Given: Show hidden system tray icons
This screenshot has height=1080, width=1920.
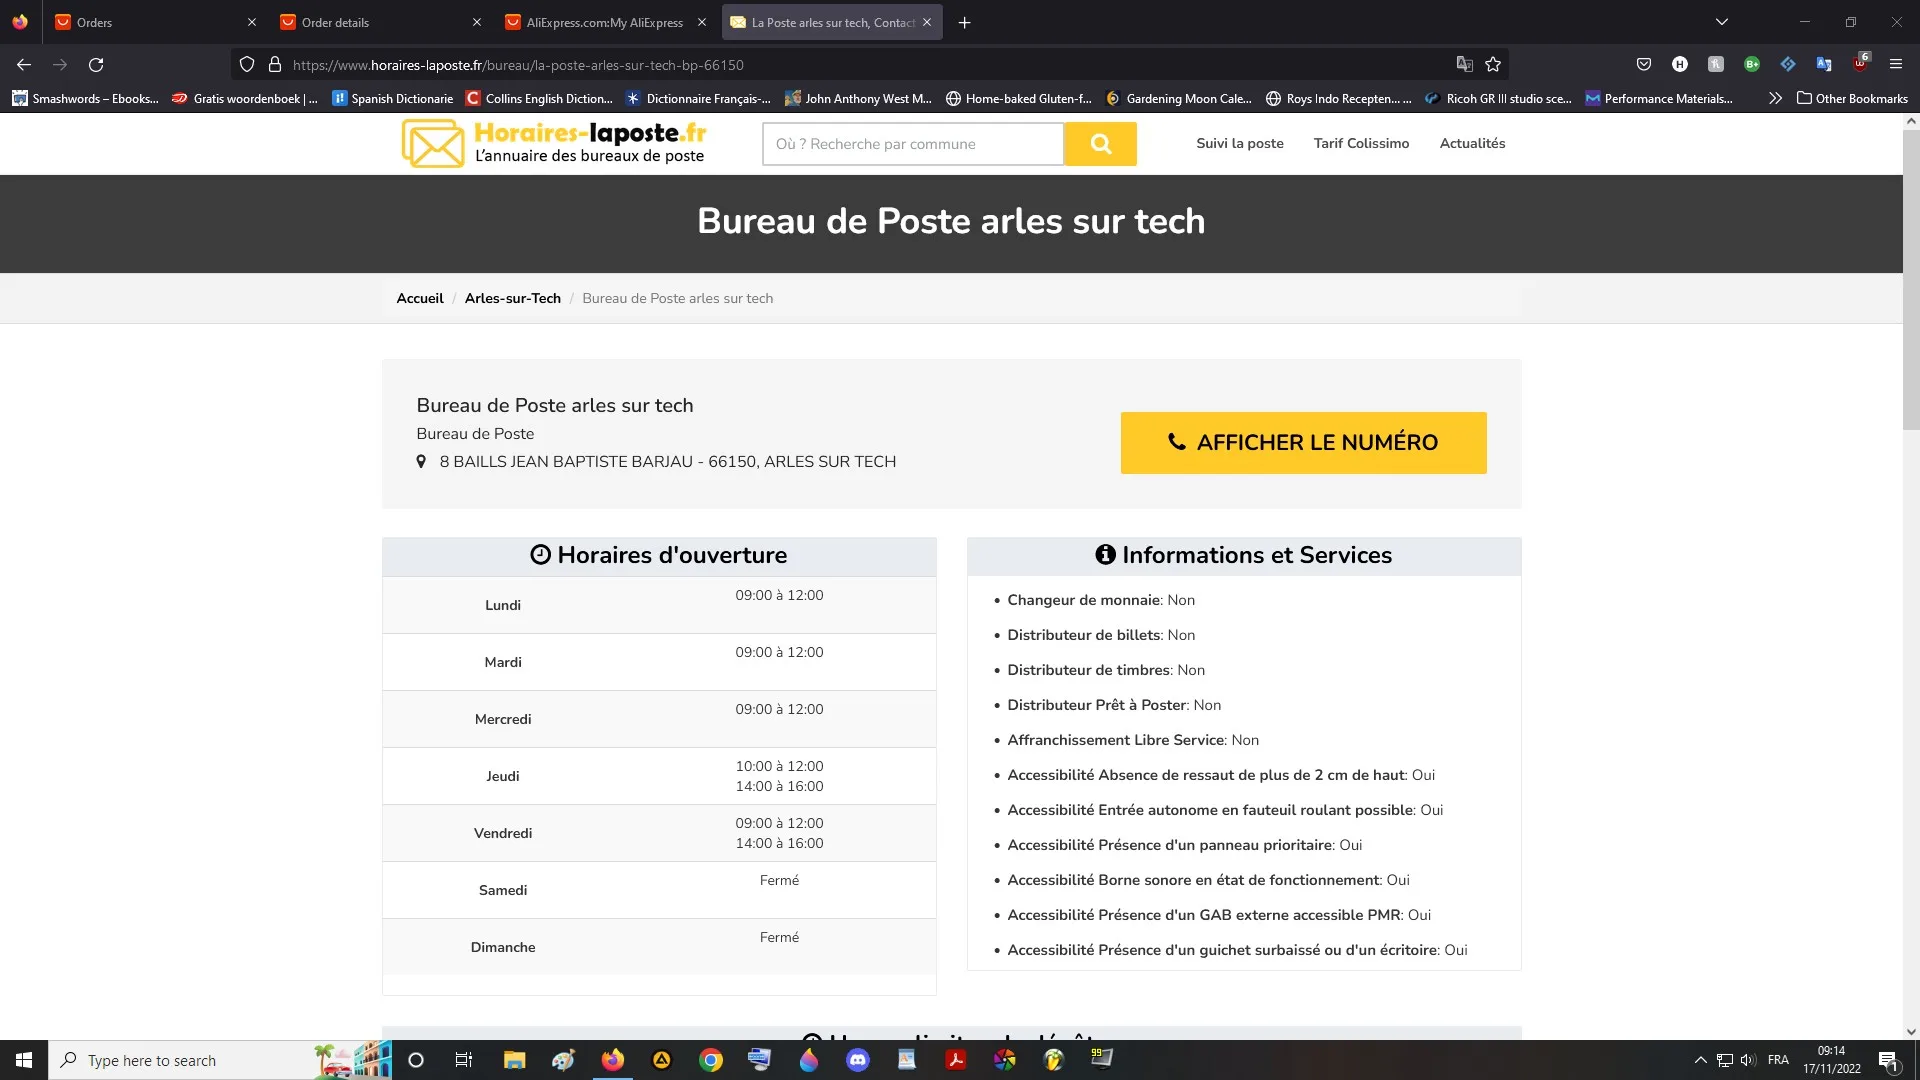Looking at the screenshot, I should pyautogui.click(x=1700, y=1060).
